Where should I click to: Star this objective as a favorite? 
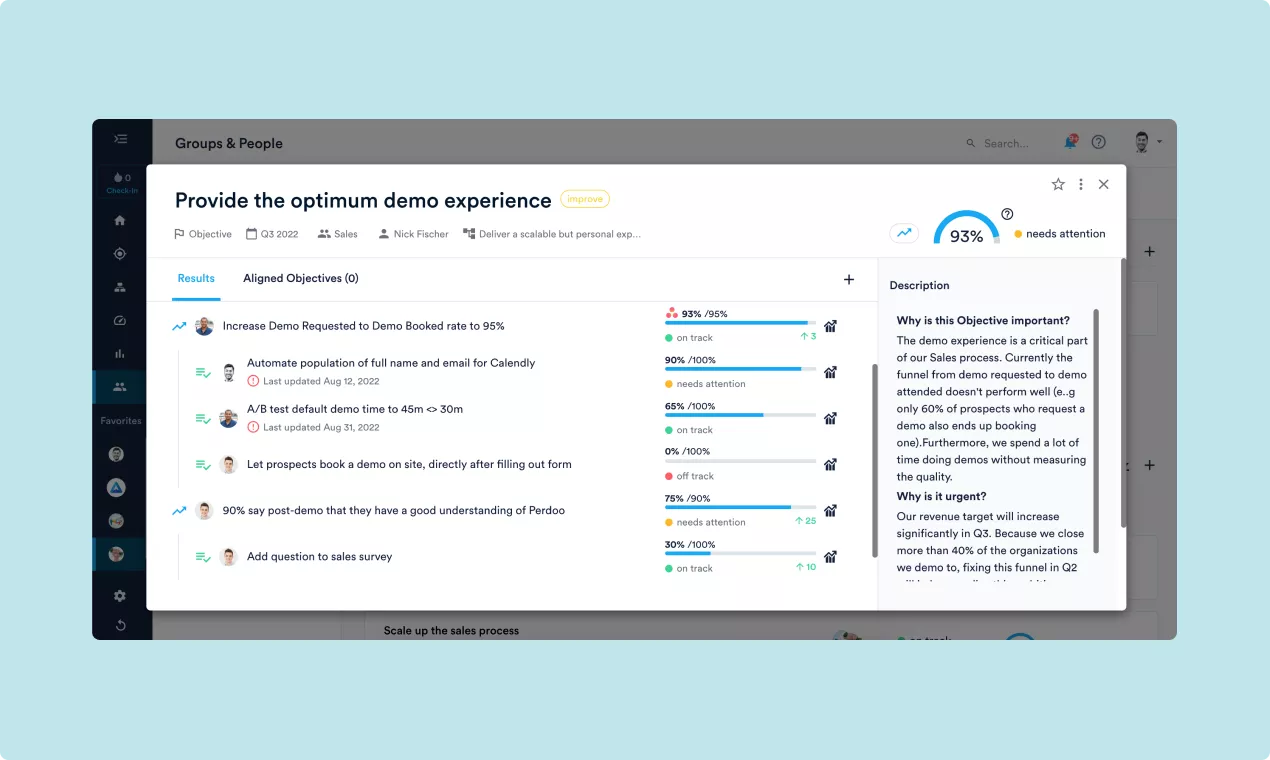[x=1058, y=185]
